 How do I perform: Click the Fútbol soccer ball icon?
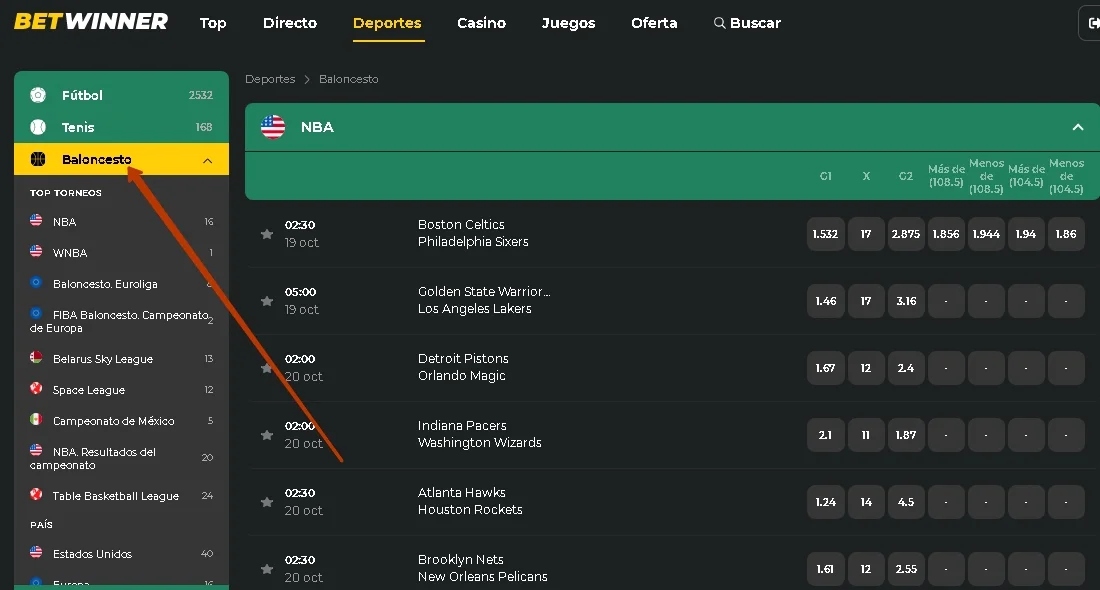(38, 95)
